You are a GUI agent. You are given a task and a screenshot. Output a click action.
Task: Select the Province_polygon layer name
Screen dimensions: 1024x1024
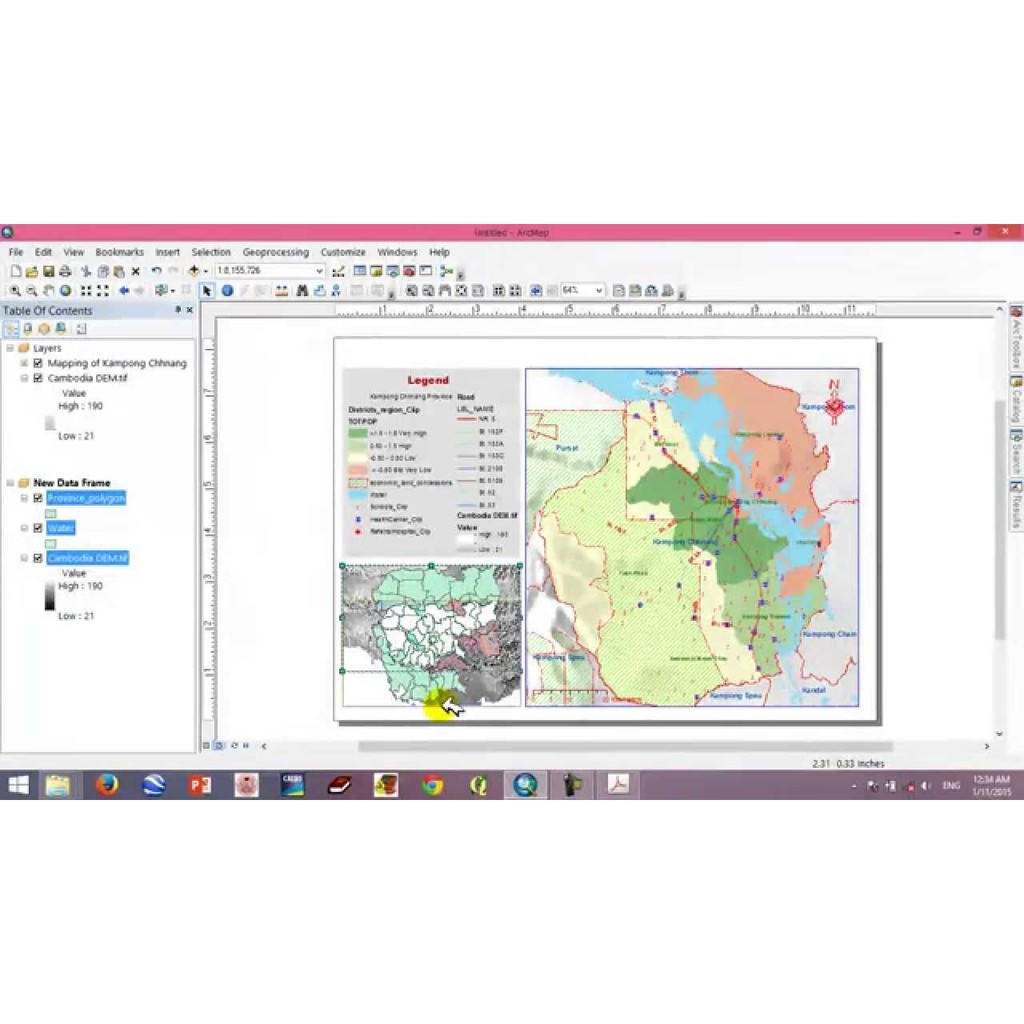pos(86,498)
